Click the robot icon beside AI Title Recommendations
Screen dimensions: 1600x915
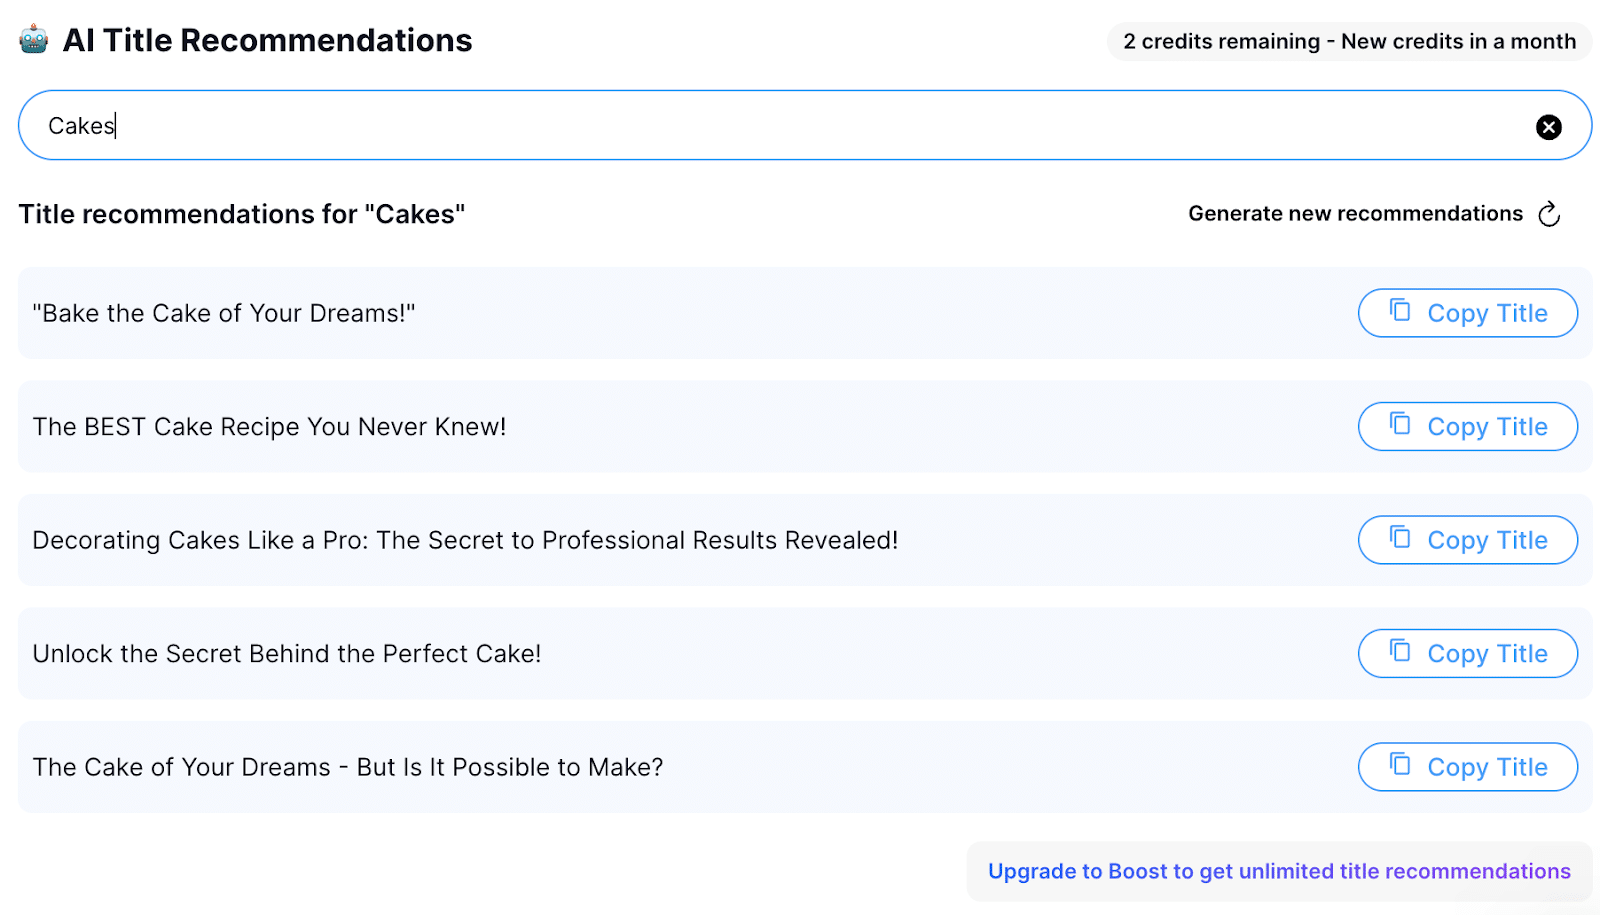34,40
